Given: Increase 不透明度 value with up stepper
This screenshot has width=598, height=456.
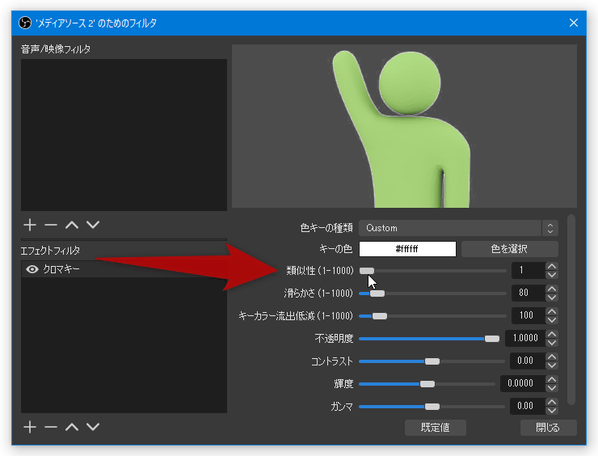Looking at the screenshot, I should 552,334.
